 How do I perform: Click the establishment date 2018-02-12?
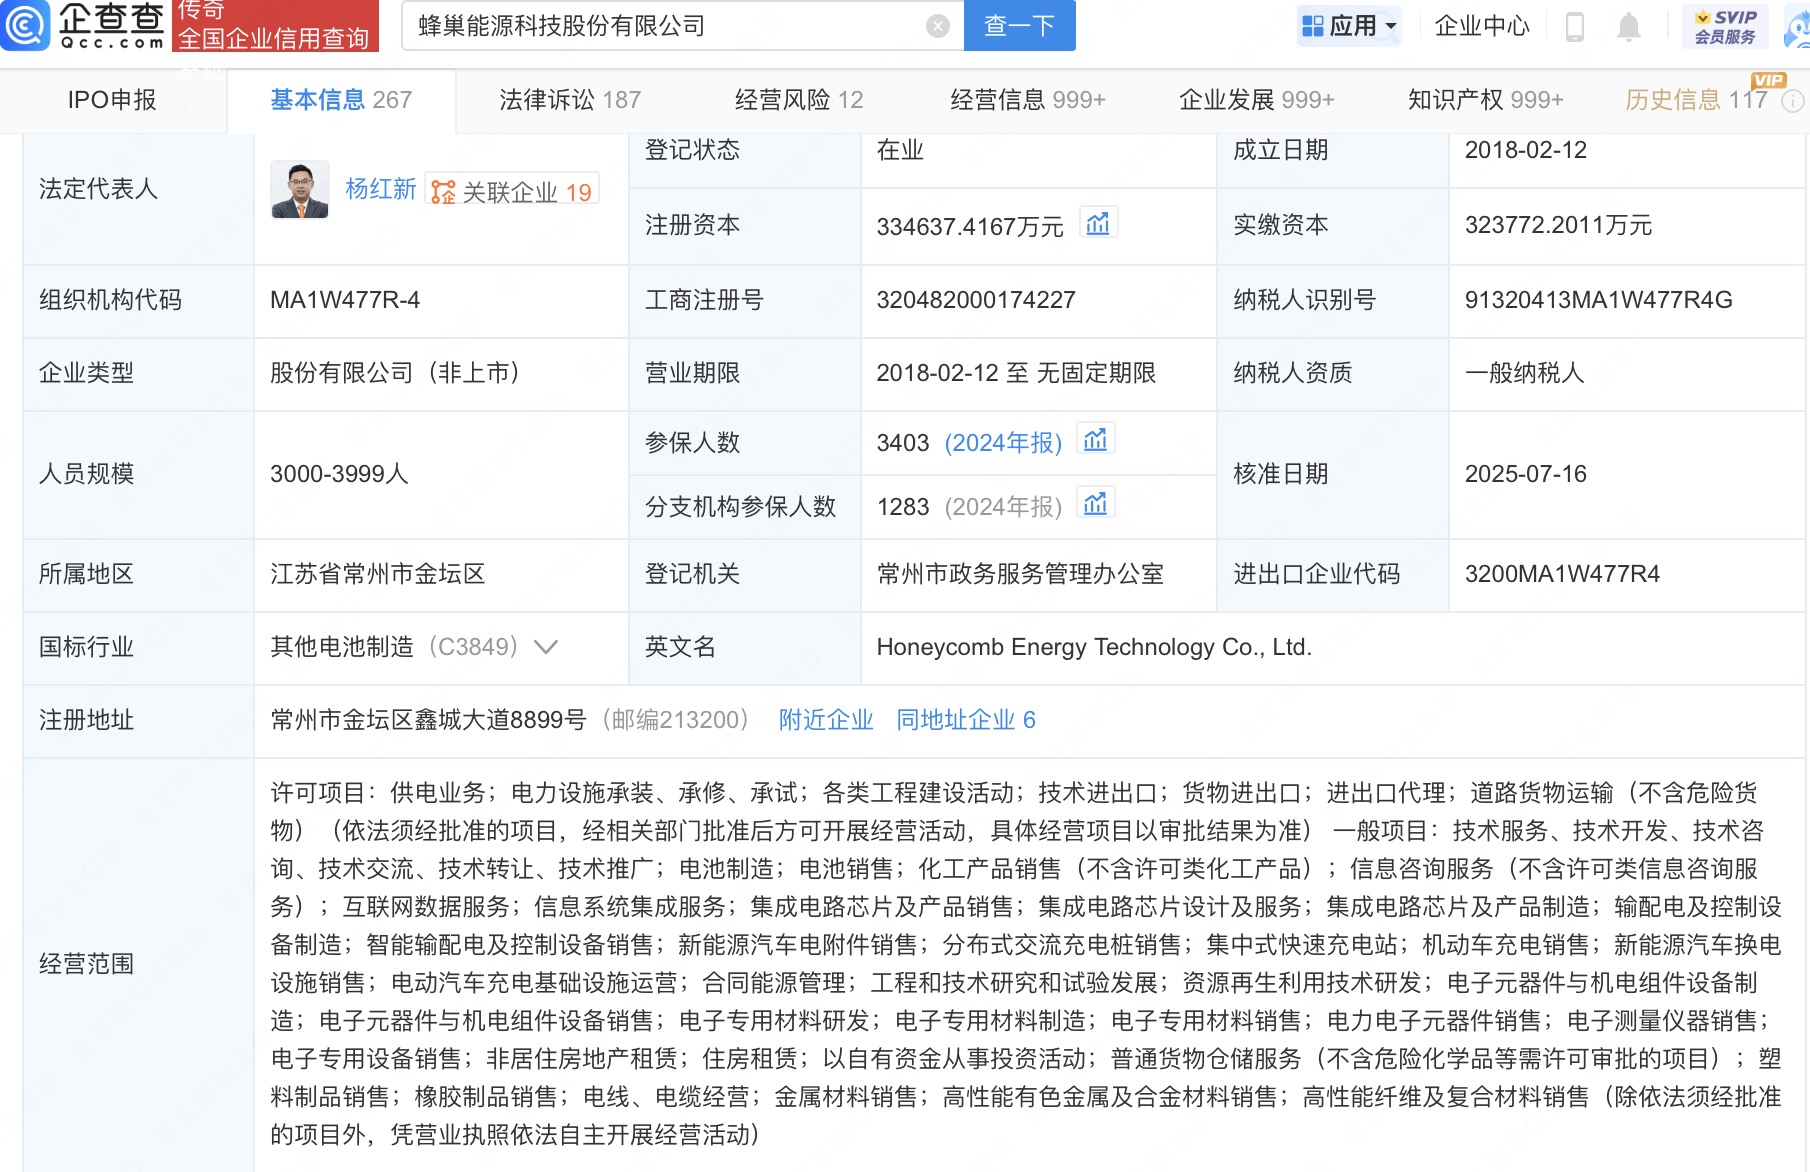coord(1526,150)
